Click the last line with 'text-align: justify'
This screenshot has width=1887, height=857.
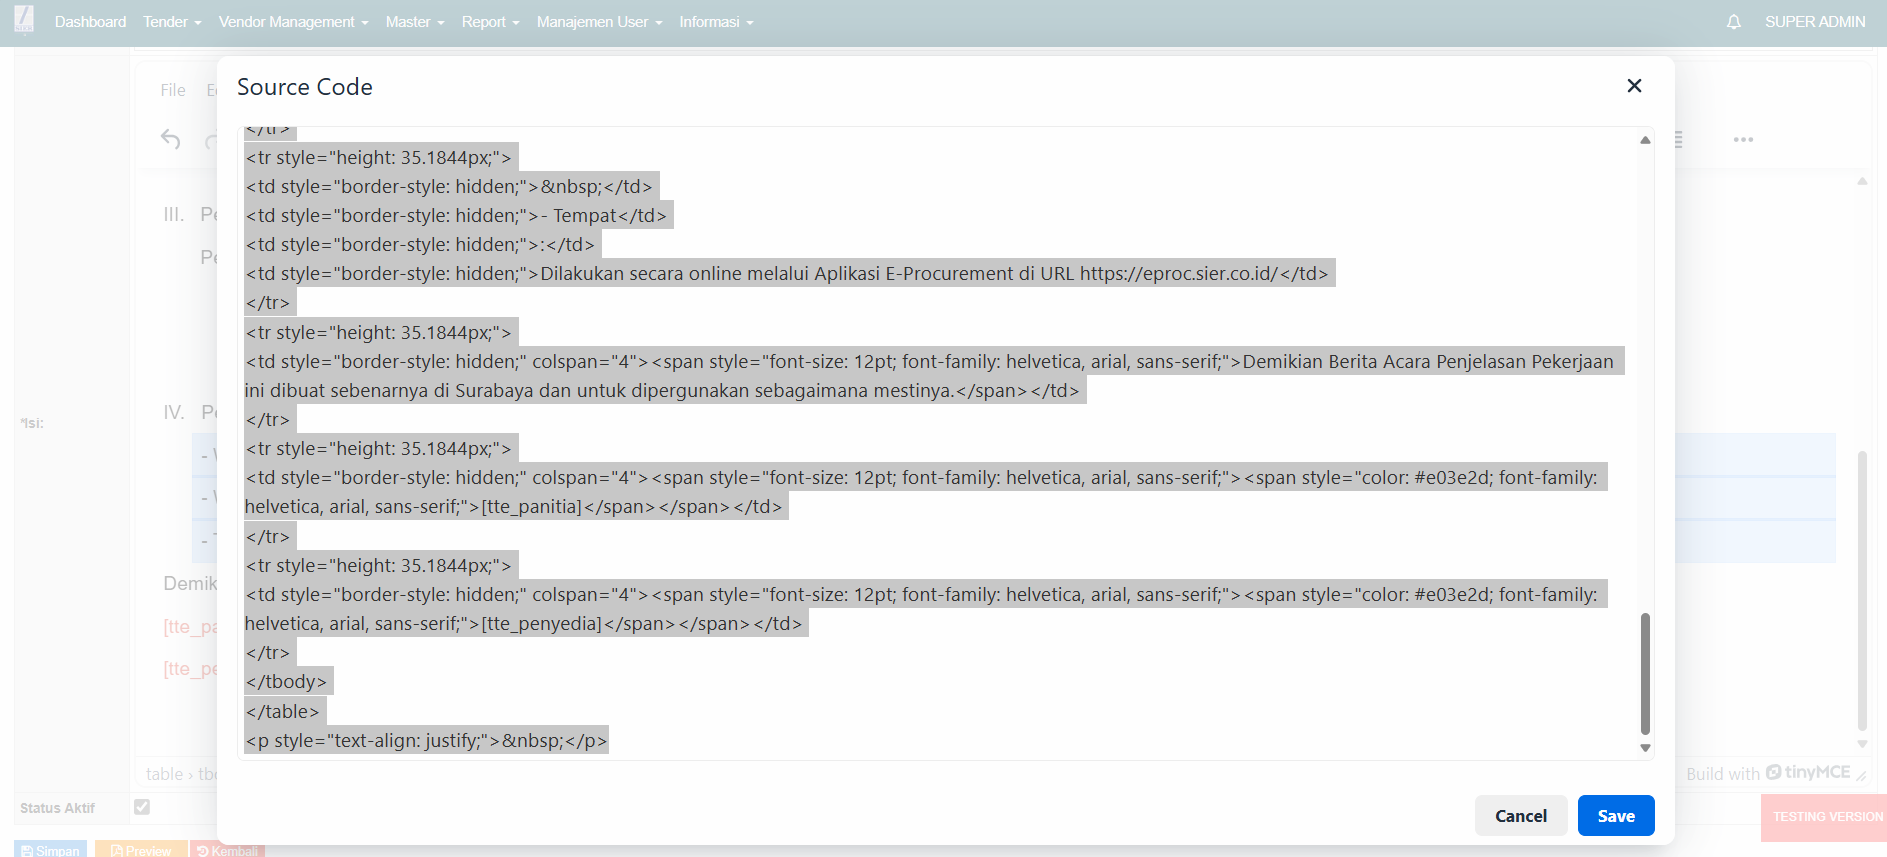(x=426, y=740)
